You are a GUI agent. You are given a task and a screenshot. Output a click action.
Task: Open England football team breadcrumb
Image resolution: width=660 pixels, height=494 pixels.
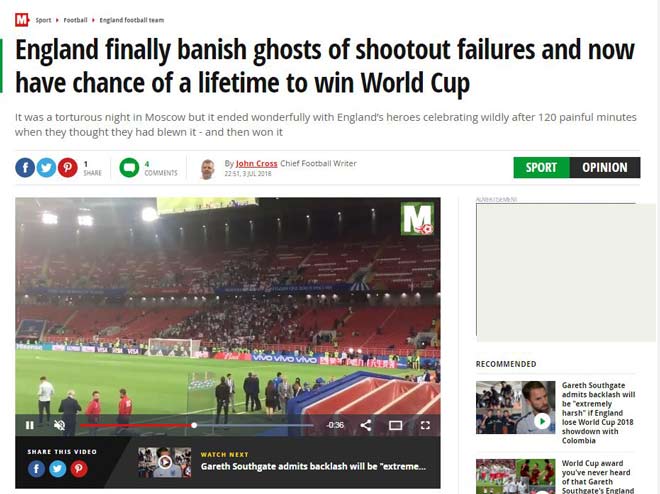point(132,20)
